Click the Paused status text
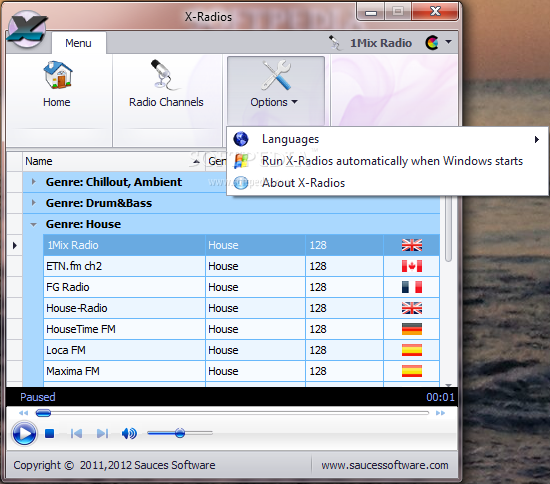Image resolution: width=550 pixels, height=484 pixels. coord(38,397)
